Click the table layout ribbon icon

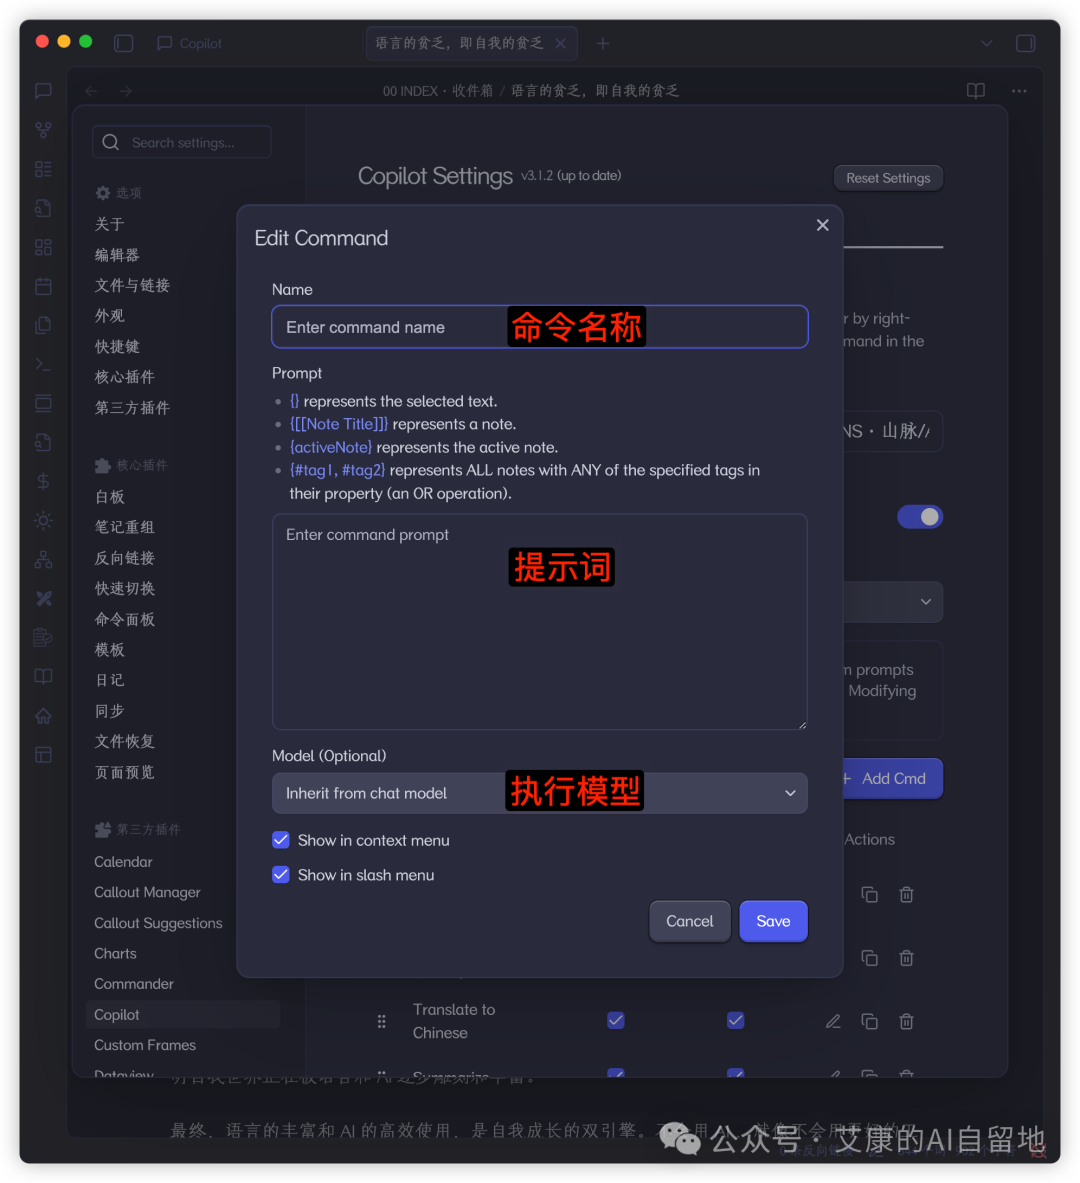43,755
